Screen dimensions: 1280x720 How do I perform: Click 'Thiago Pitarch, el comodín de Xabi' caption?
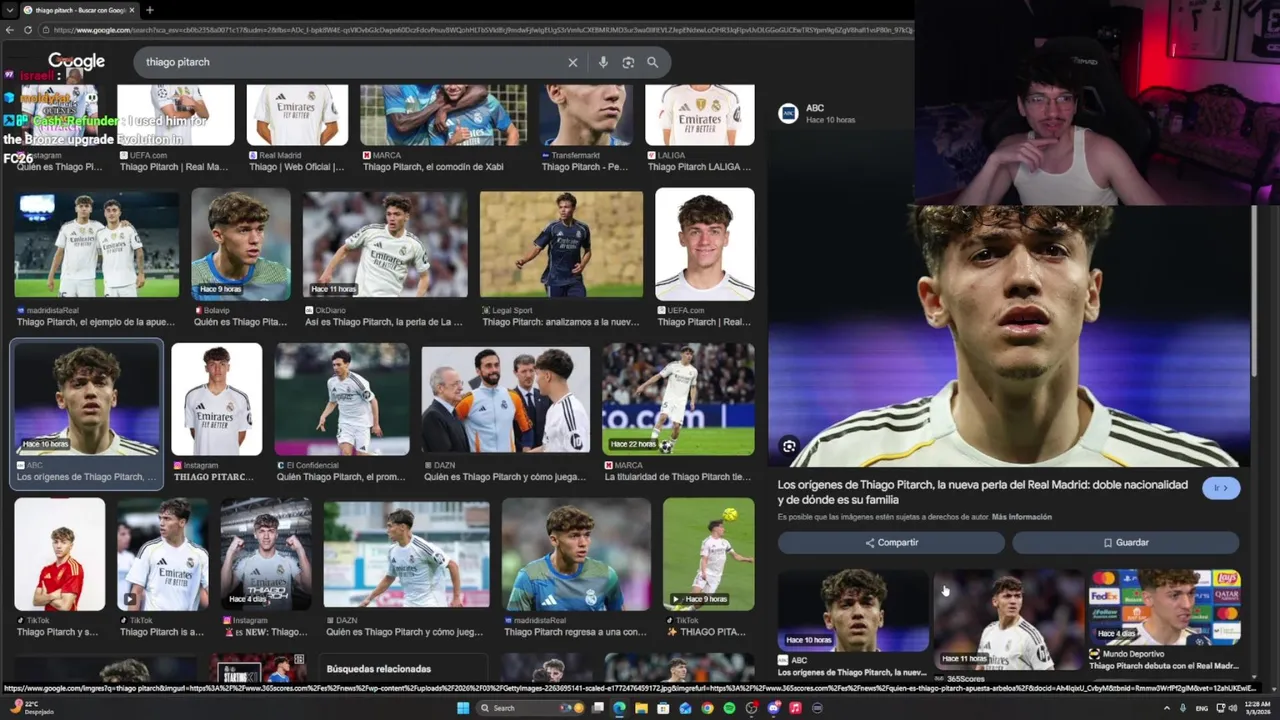pyautogui.click(x=432, y=167)
